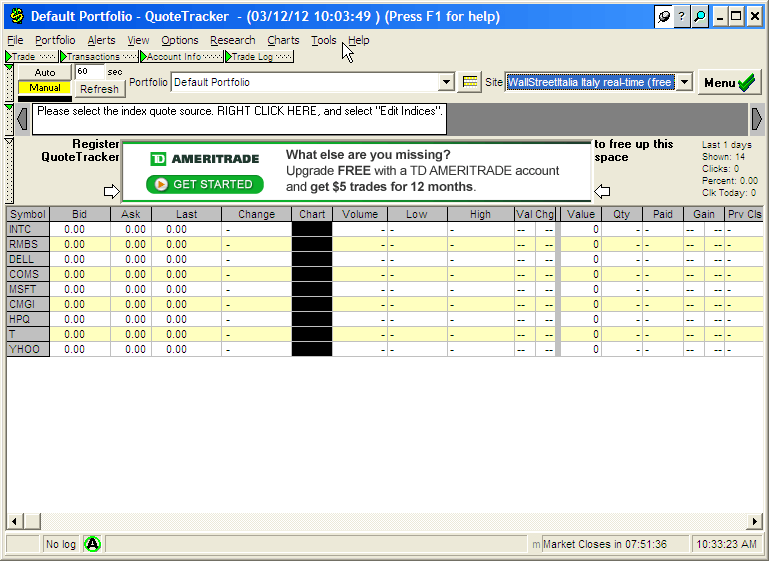Open the Site source dropdown arrow
The height and width of the screenshot is (561, 769).
tap(684, 82)
